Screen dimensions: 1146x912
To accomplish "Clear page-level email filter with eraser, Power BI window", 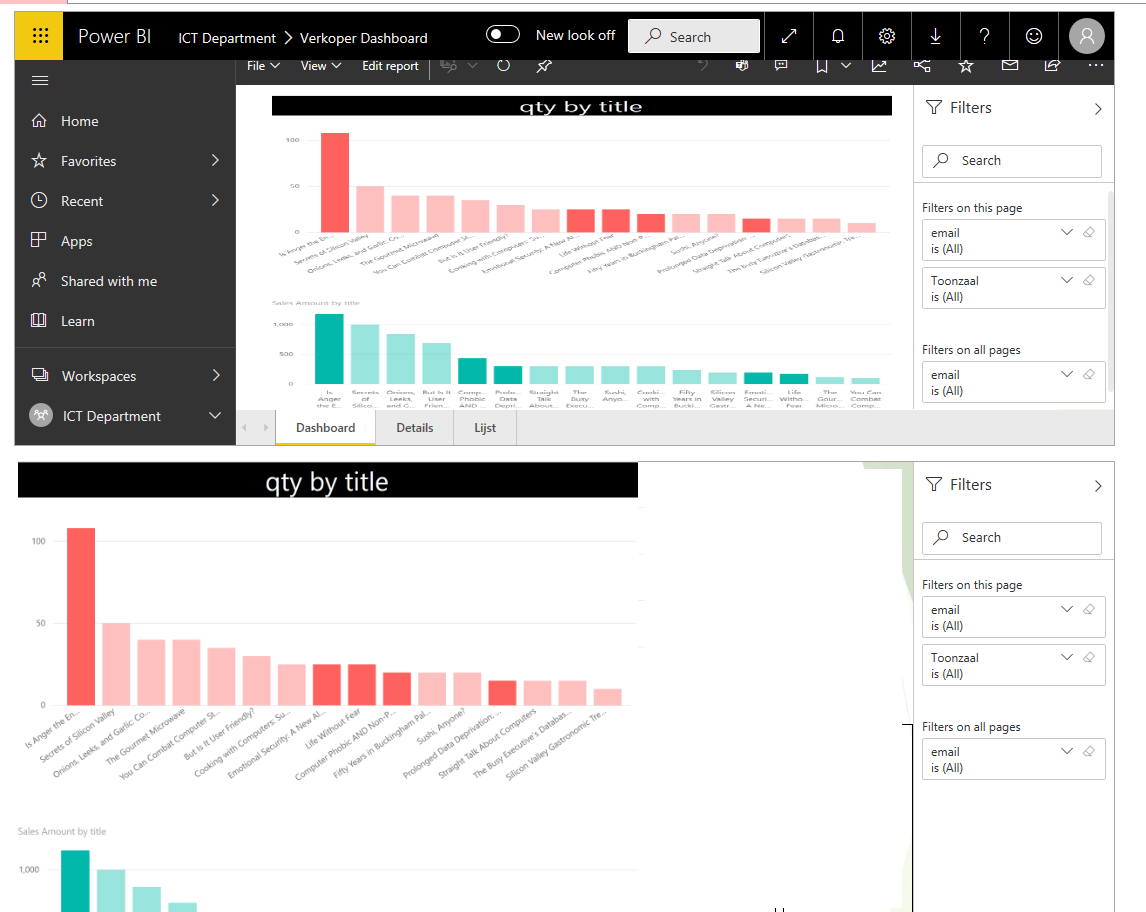I will click(1088, 232).
